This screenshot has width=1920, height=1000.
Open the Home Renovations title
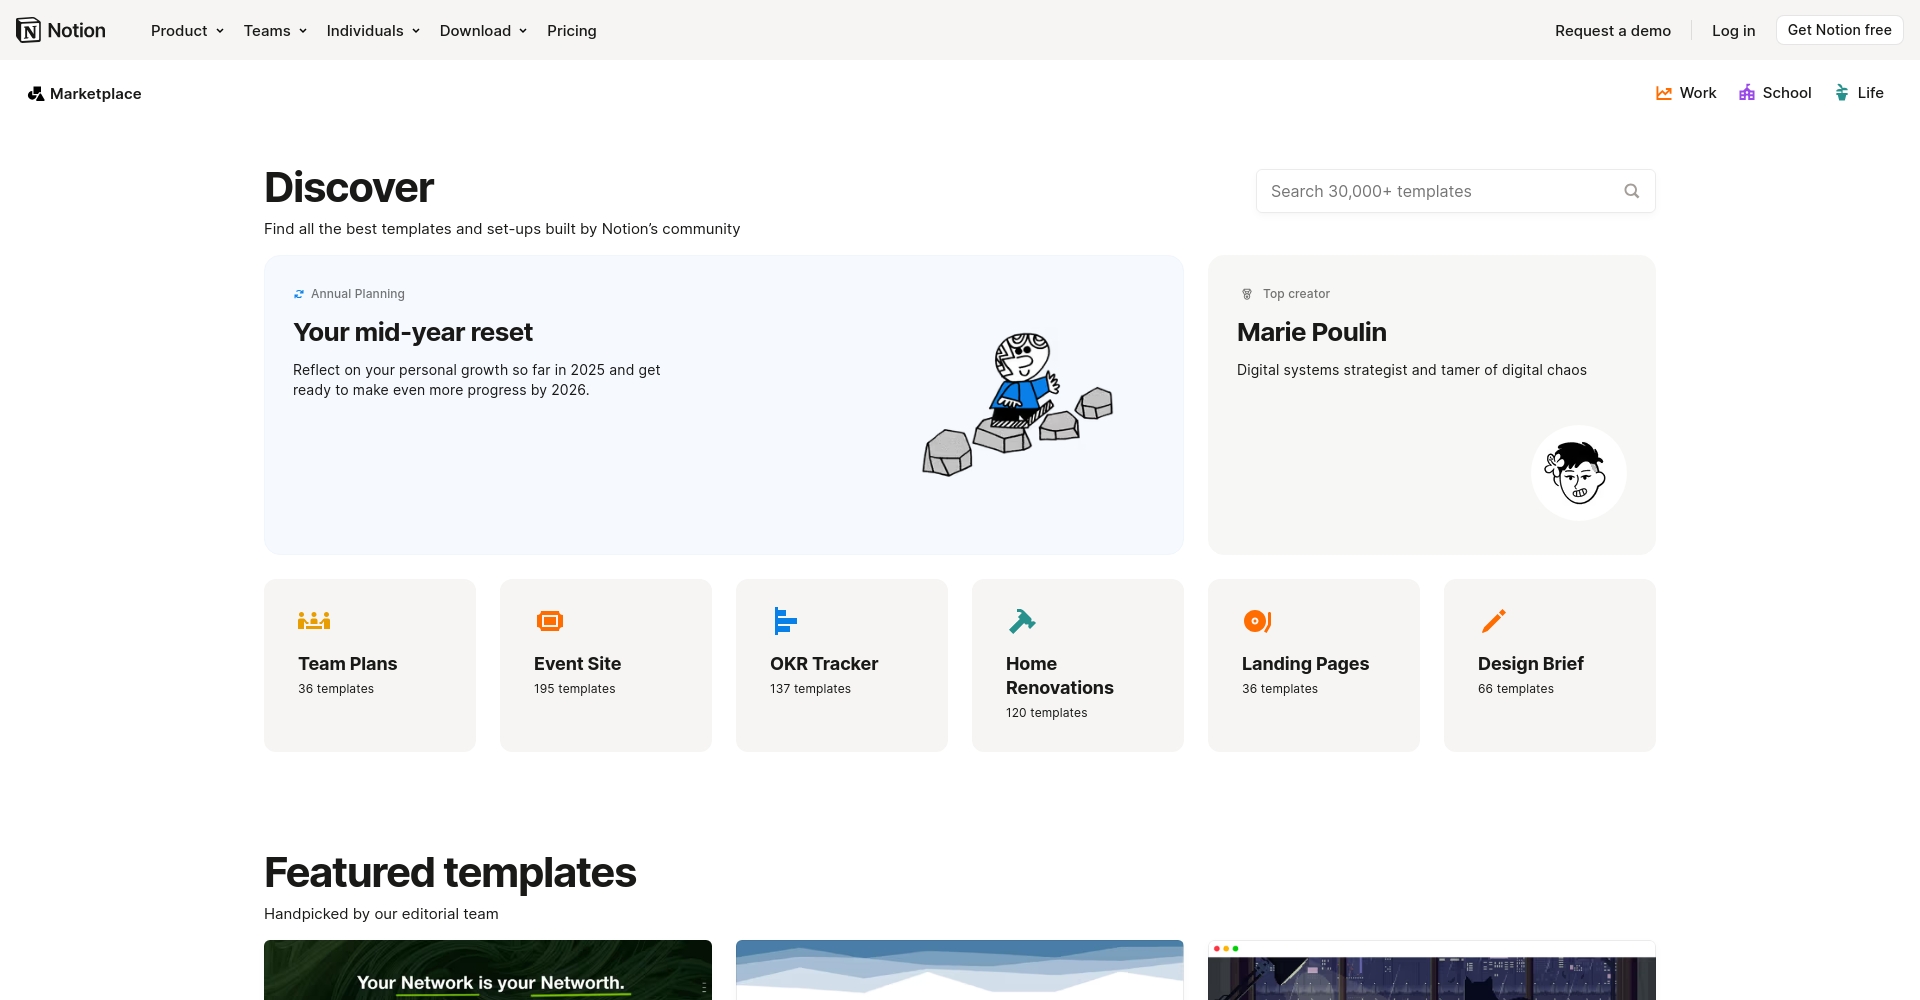pos(1060,676)
